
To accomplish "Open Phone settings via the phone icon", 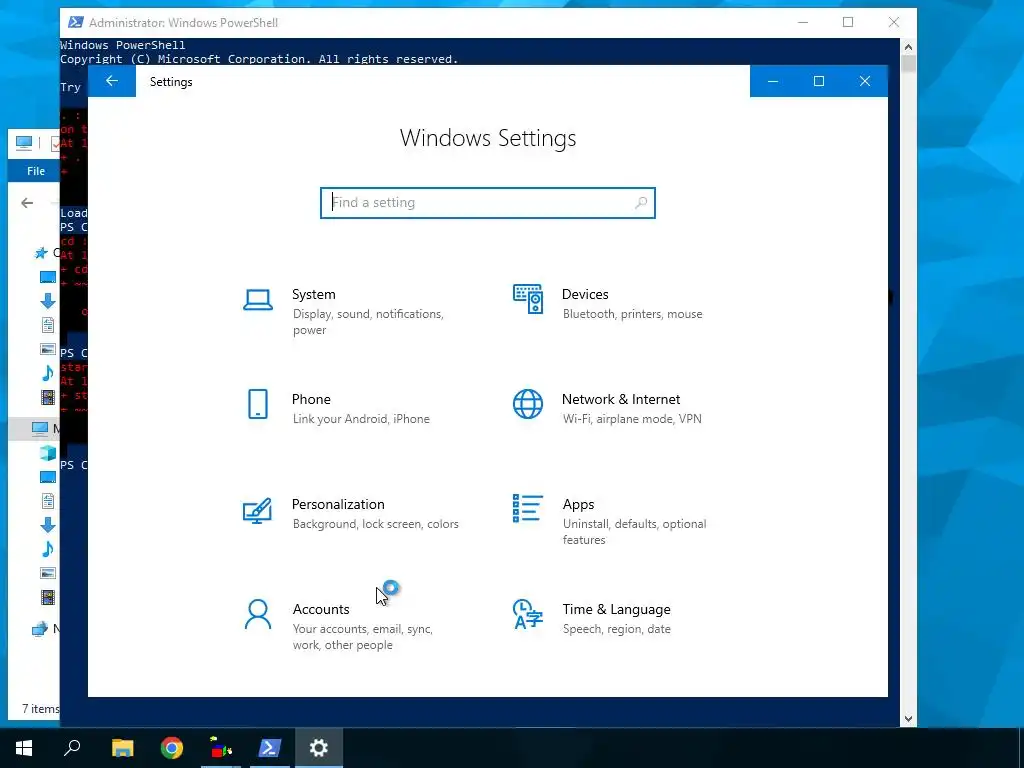I will coord(258,404).
